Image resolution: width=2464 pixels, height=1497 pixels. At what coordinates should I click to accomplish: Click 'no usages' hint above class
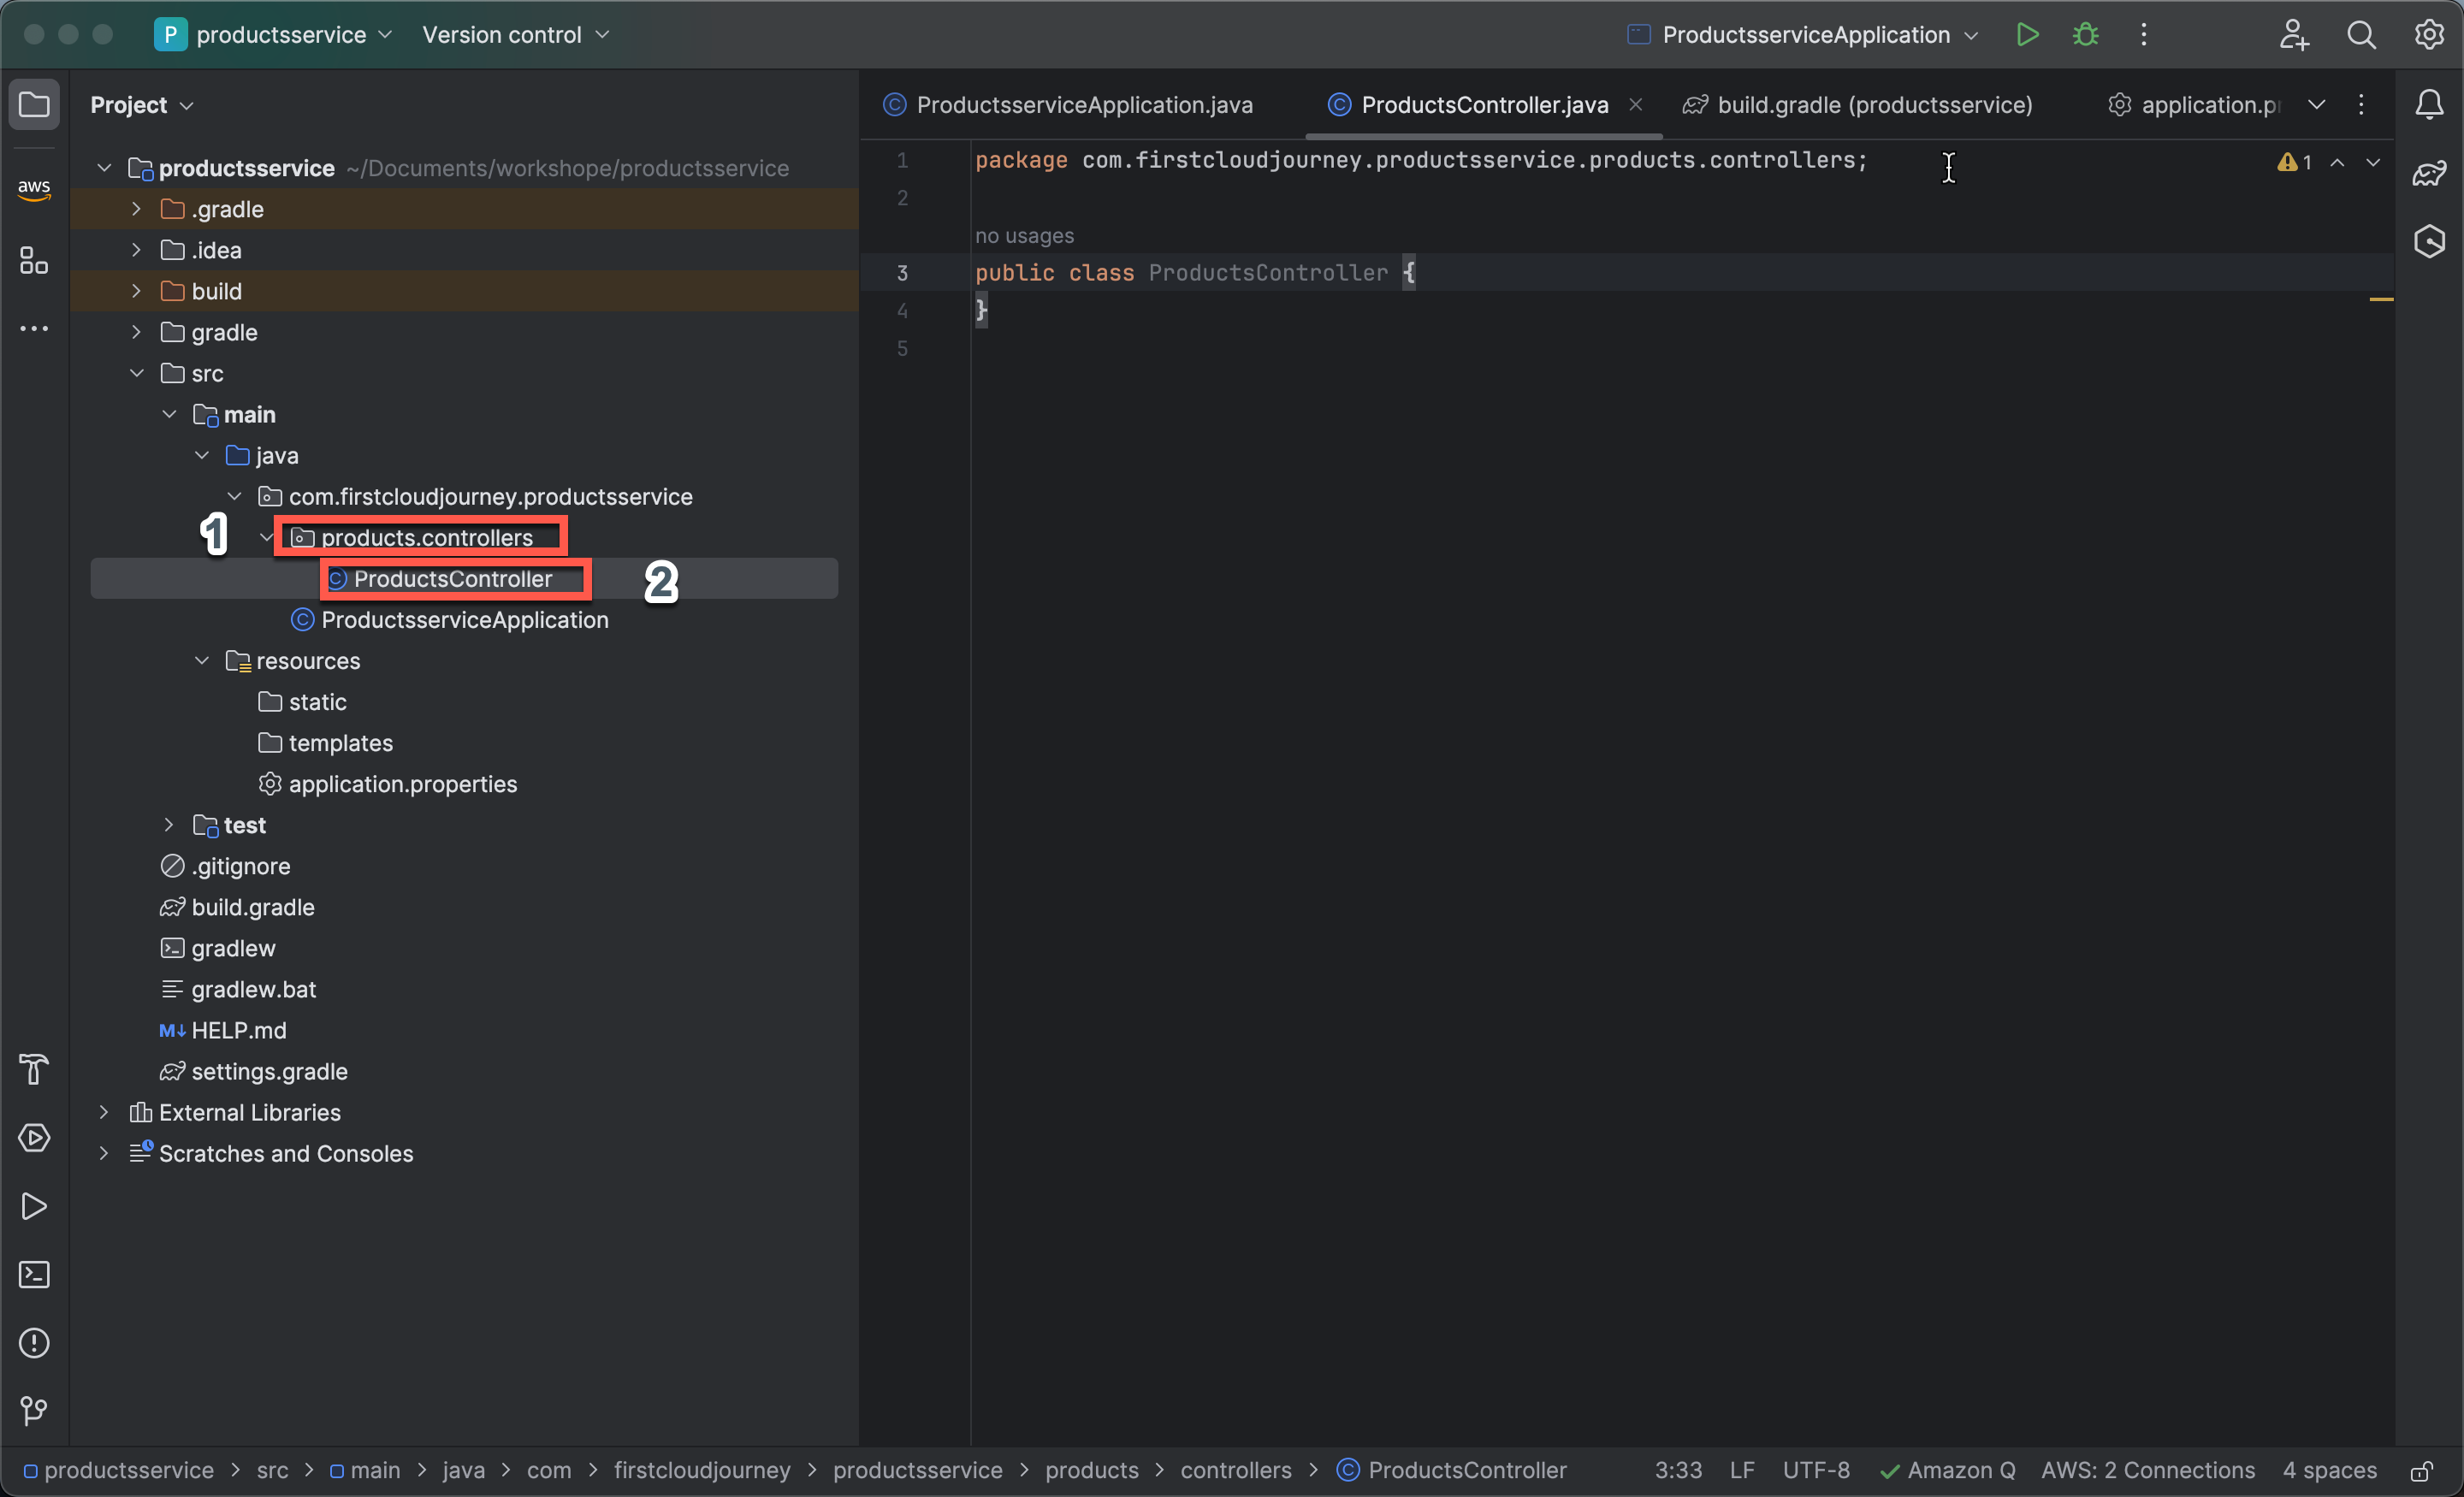1024,235
